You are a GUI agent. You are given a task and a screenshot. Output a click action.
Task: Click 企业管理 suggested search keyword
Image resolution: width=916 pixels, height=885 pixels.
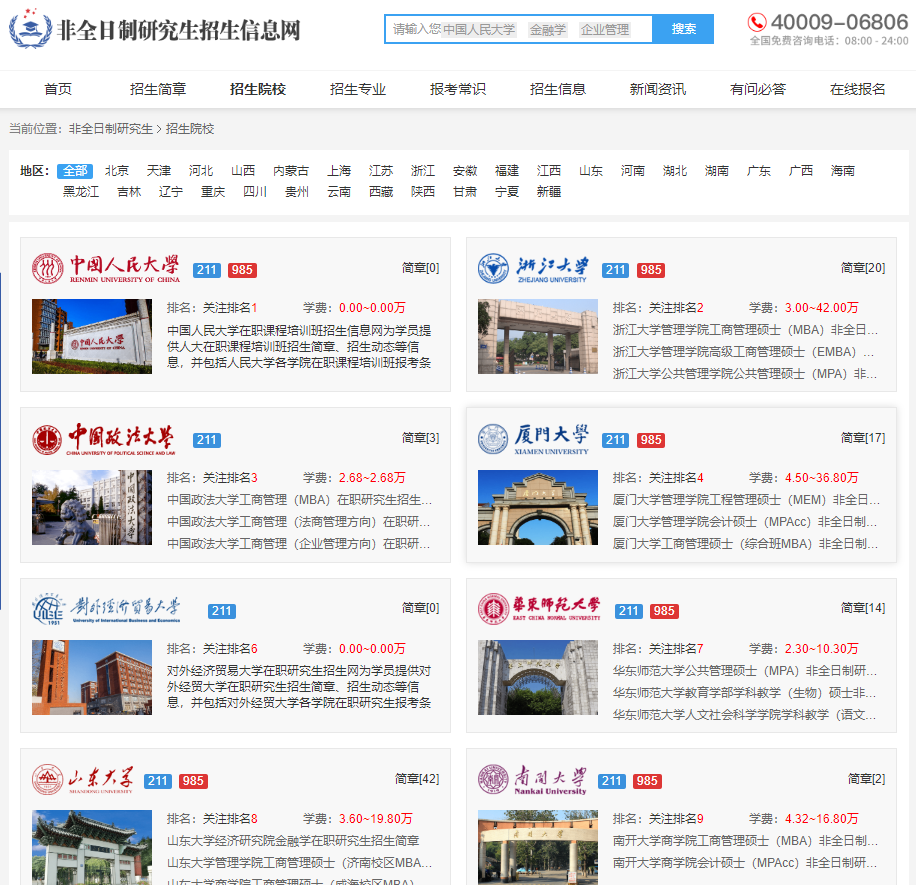605,30
